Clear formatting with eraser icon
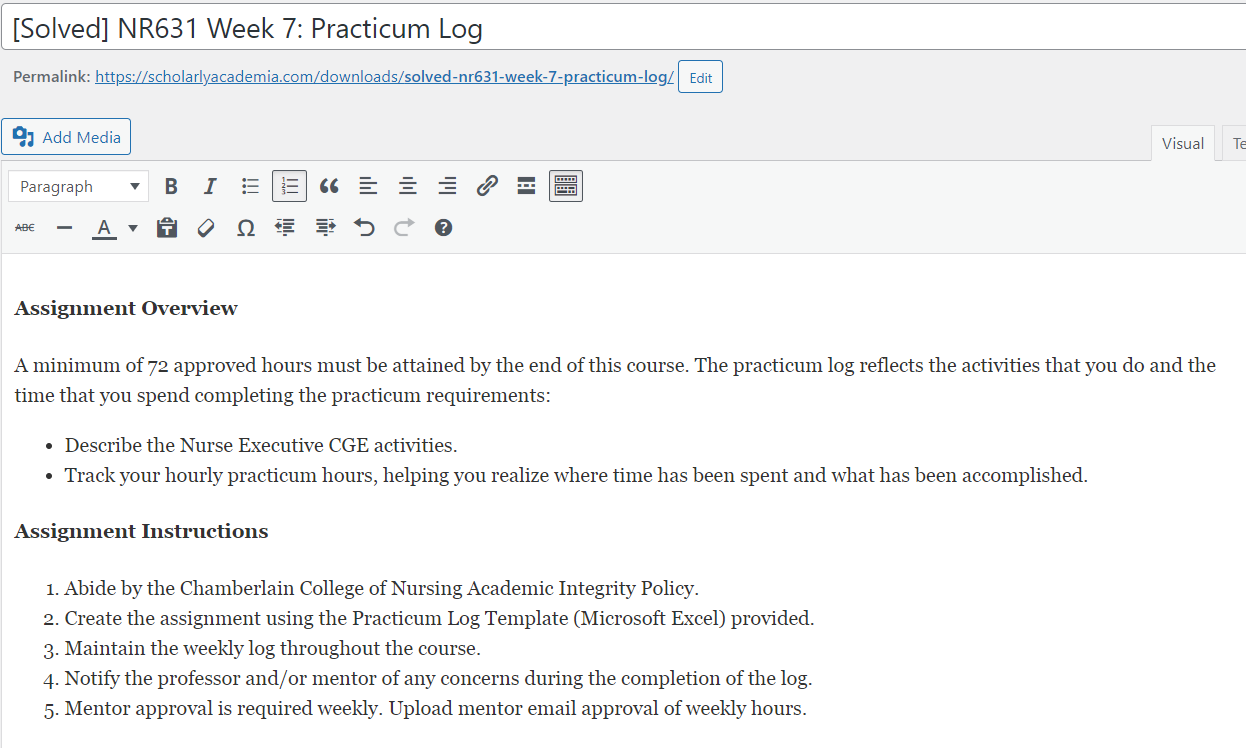The height and width of the screenshot is (748, 1246). (206, 228)
